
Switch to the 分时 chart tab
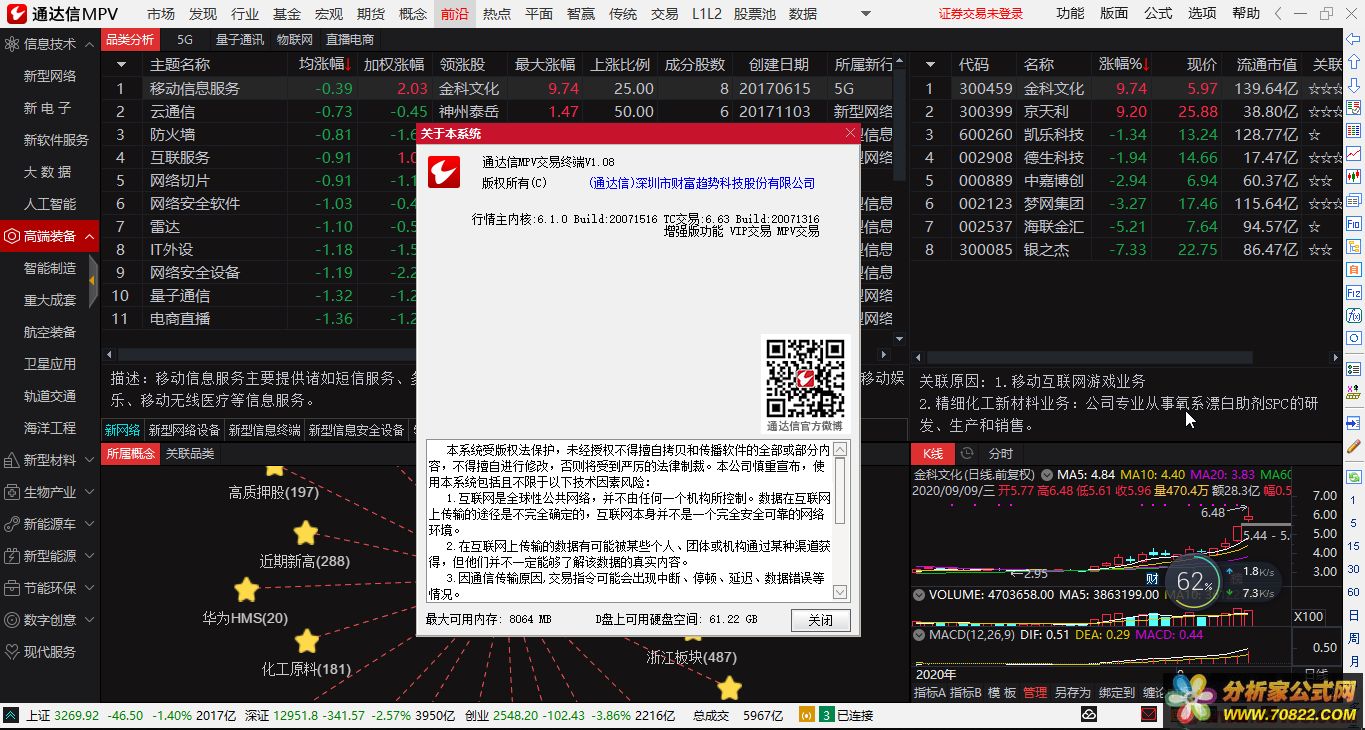pyautogui.click(x=1000, y=453)
